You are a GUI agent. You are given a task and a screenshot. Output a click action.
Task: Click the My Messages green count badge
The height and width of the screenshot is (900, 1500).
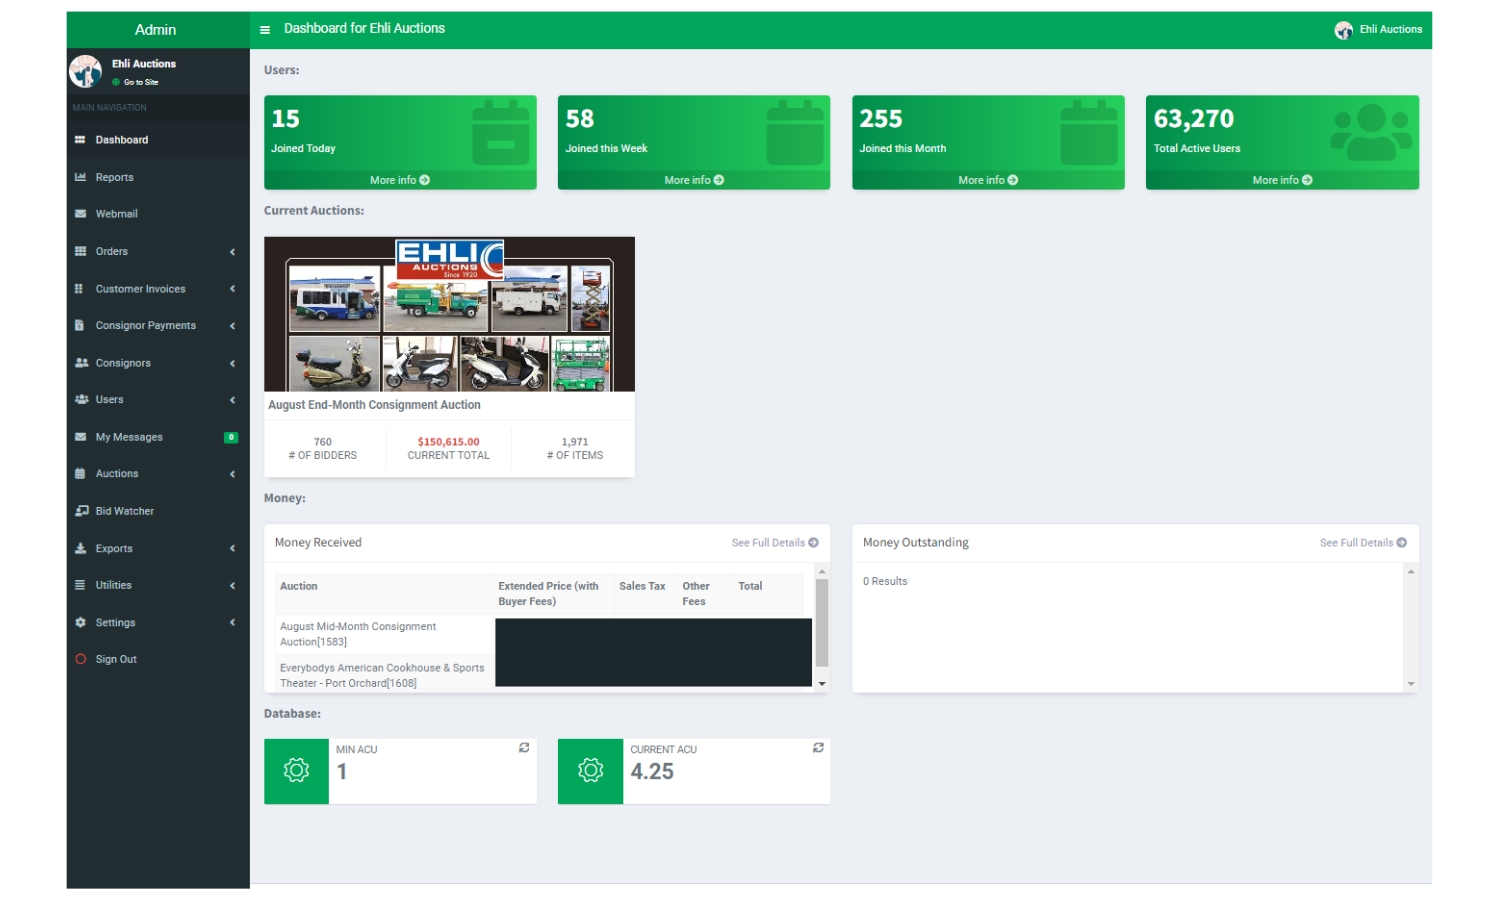tap(231, 437)
